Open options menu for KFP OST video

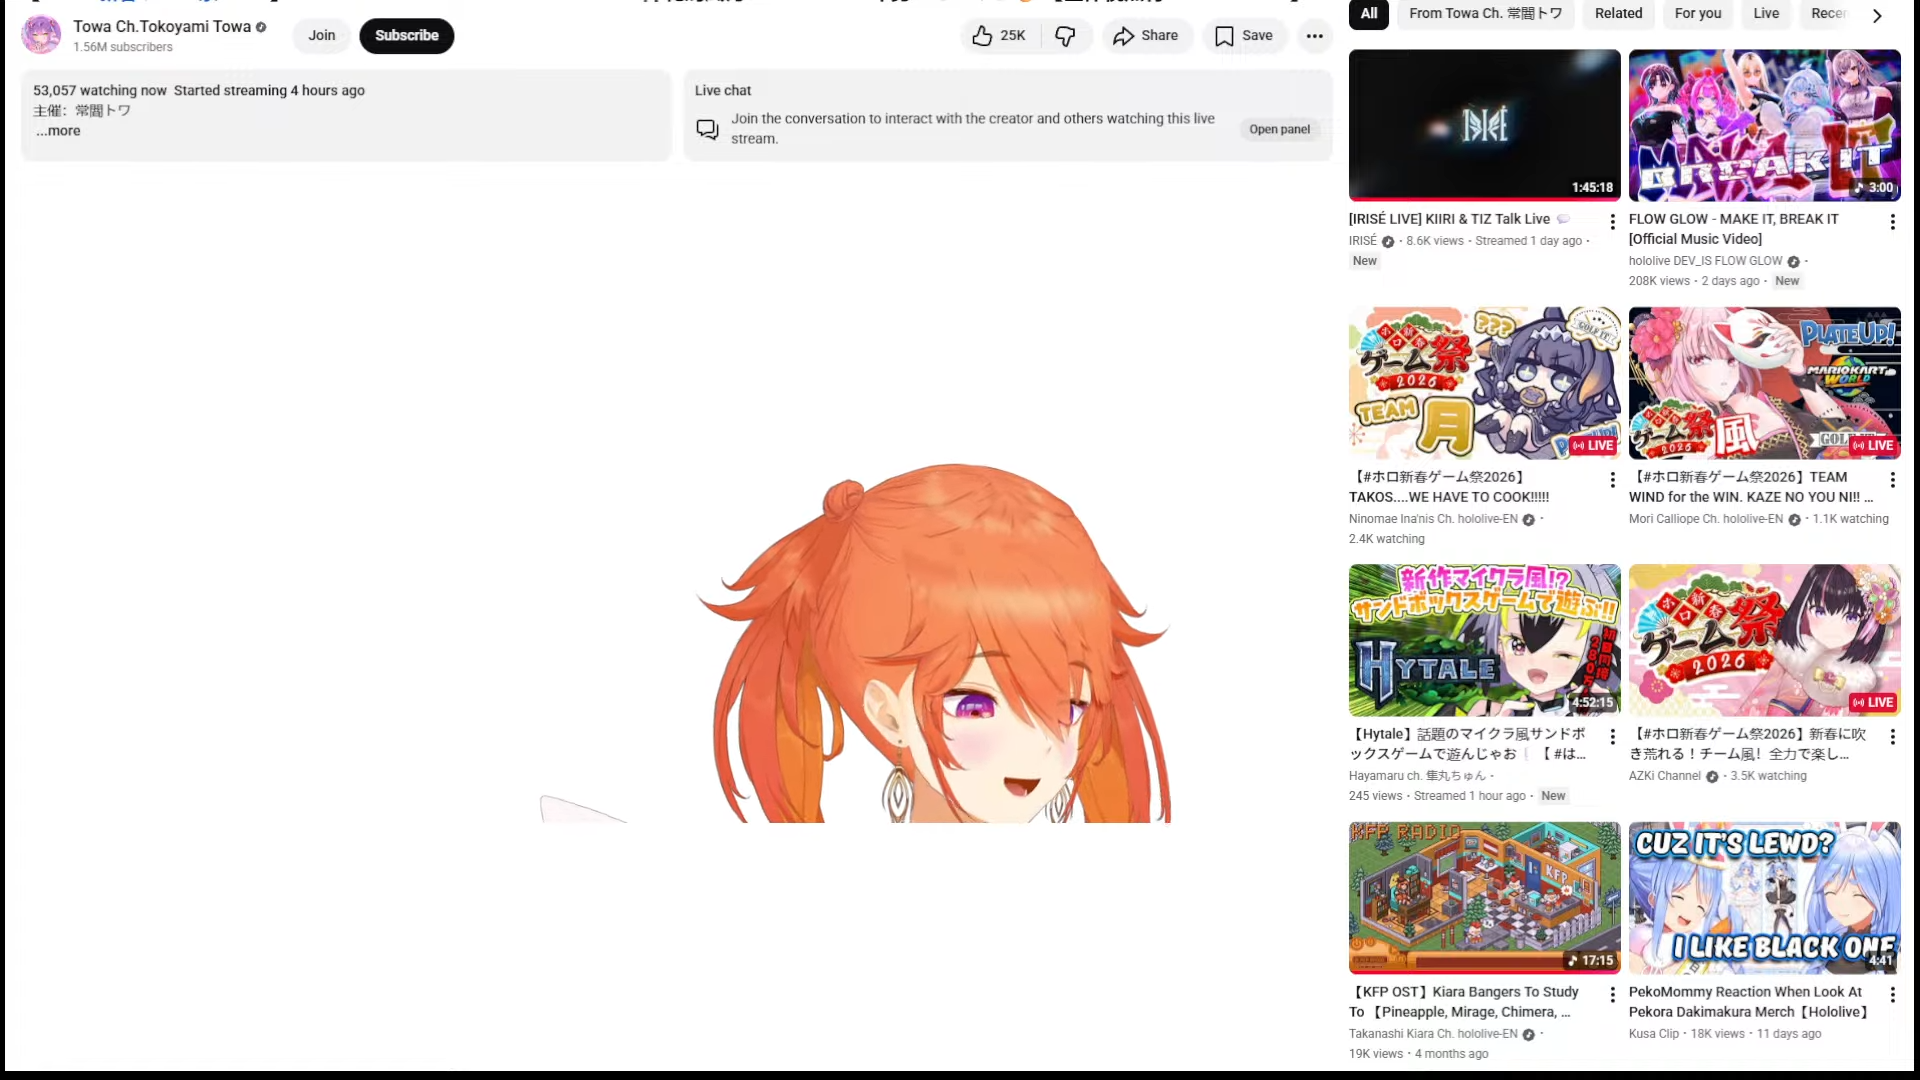[1612, 994]
